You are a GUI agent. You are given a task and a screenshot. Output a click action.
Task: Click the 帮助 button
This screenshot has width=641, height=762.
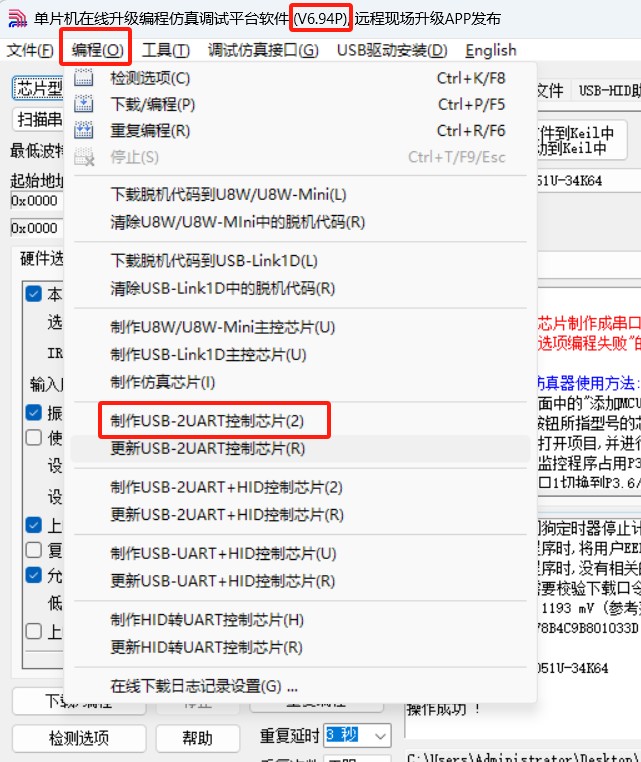198,738
